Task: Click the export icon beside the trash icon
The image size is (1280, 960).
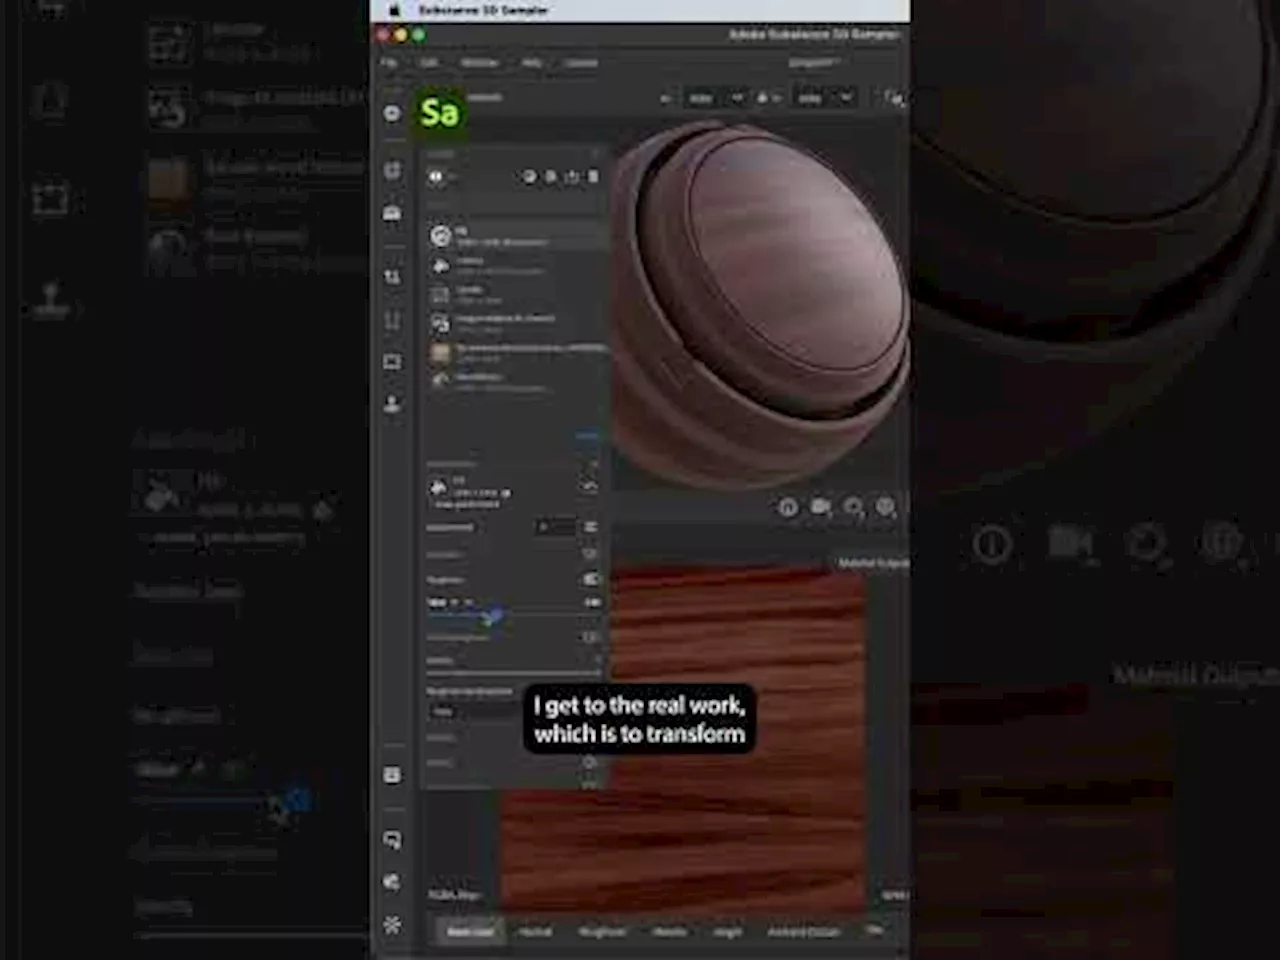Action: pos(572,177)
